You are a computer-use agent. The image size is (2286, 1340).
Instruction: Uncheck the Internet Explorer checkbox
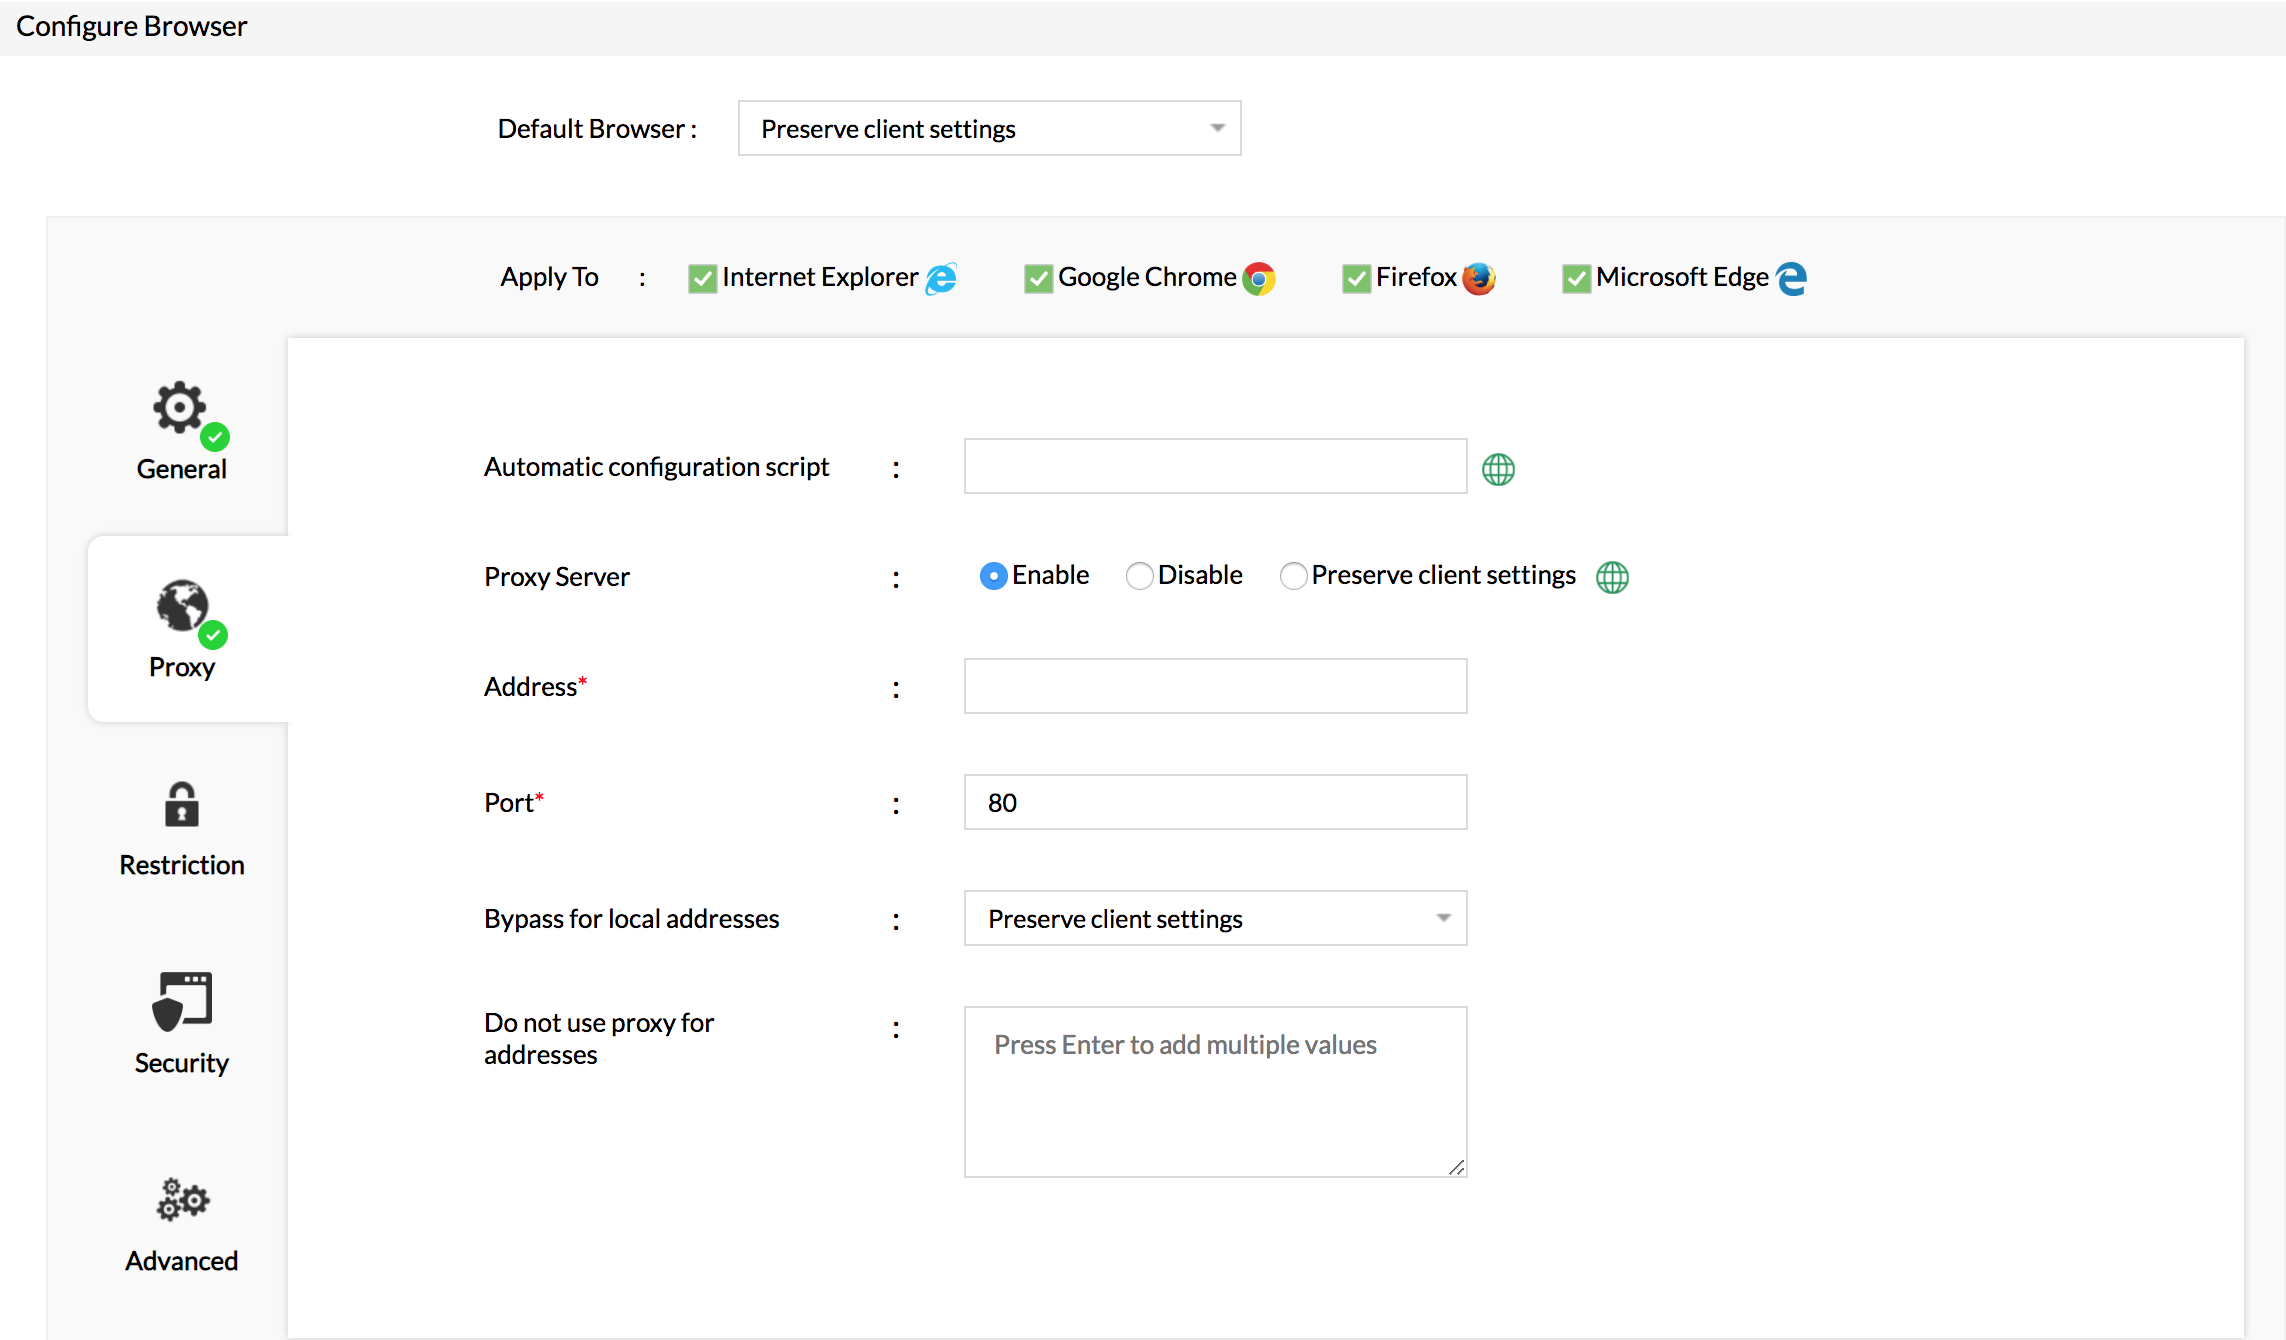coord(702,278)
